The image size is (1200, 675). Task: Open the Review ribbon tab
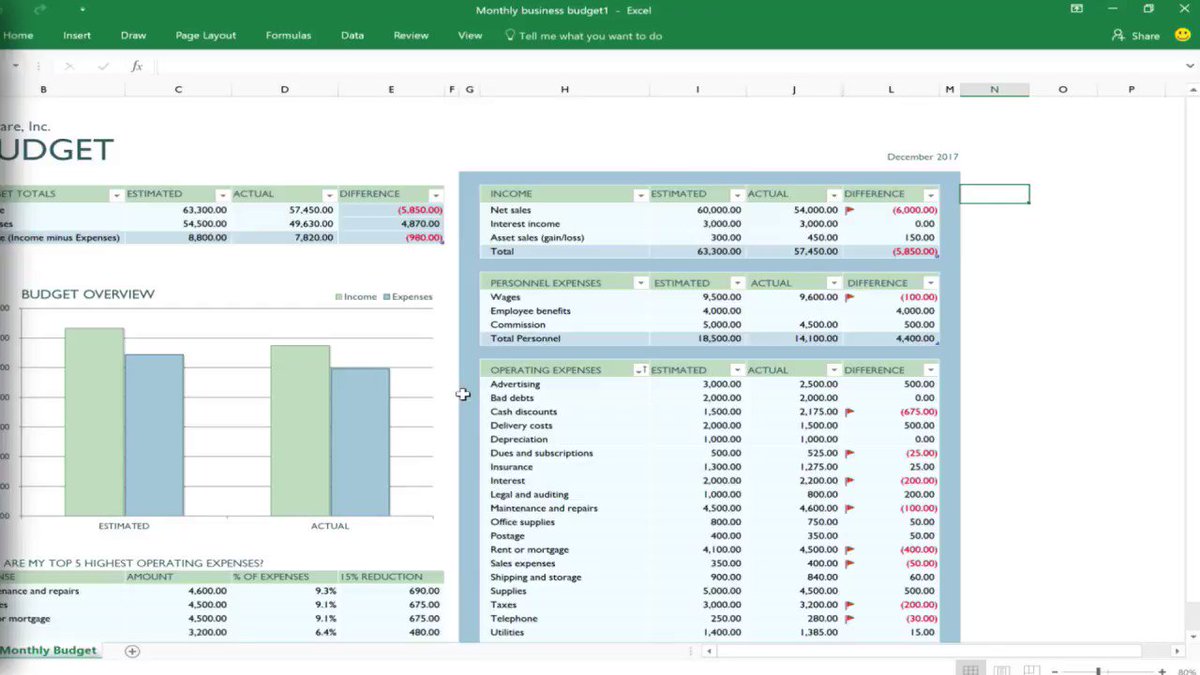tap(411, 35)
